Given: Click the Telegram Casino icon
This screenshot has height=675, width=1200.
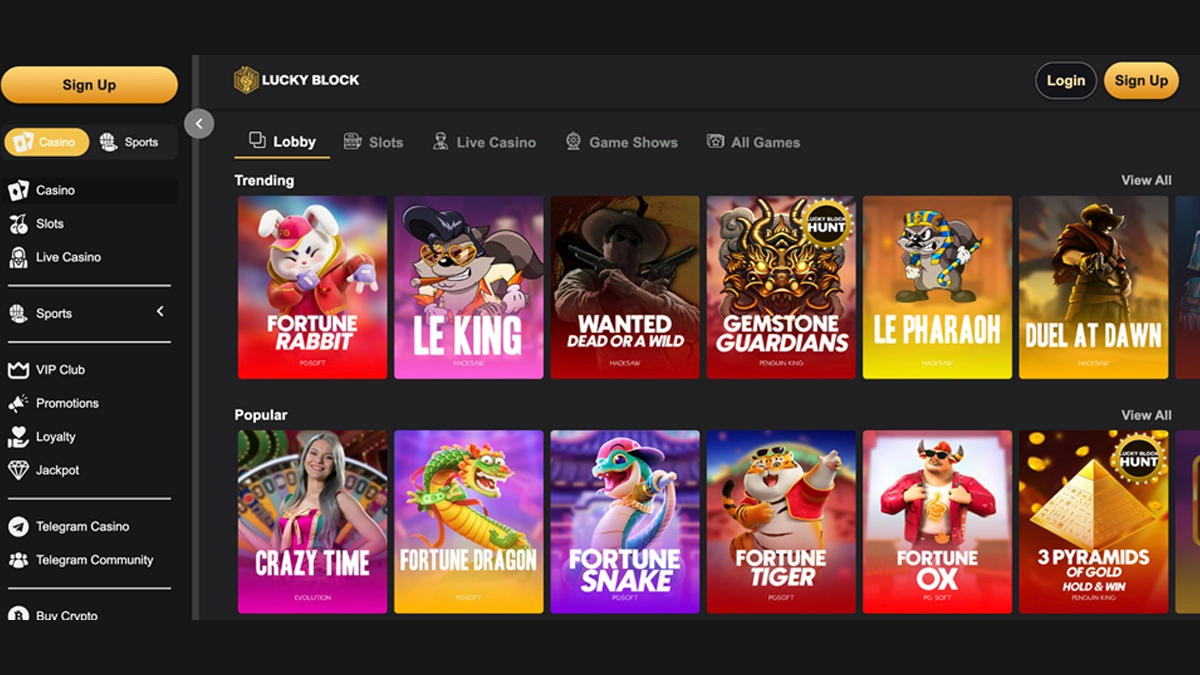Looking at the screenshot, I should 18,526.
